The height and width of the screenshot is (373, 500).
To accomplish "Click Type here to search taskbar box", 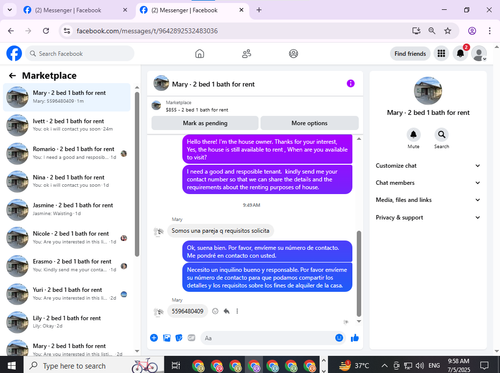I will click(x=94, y=366).
